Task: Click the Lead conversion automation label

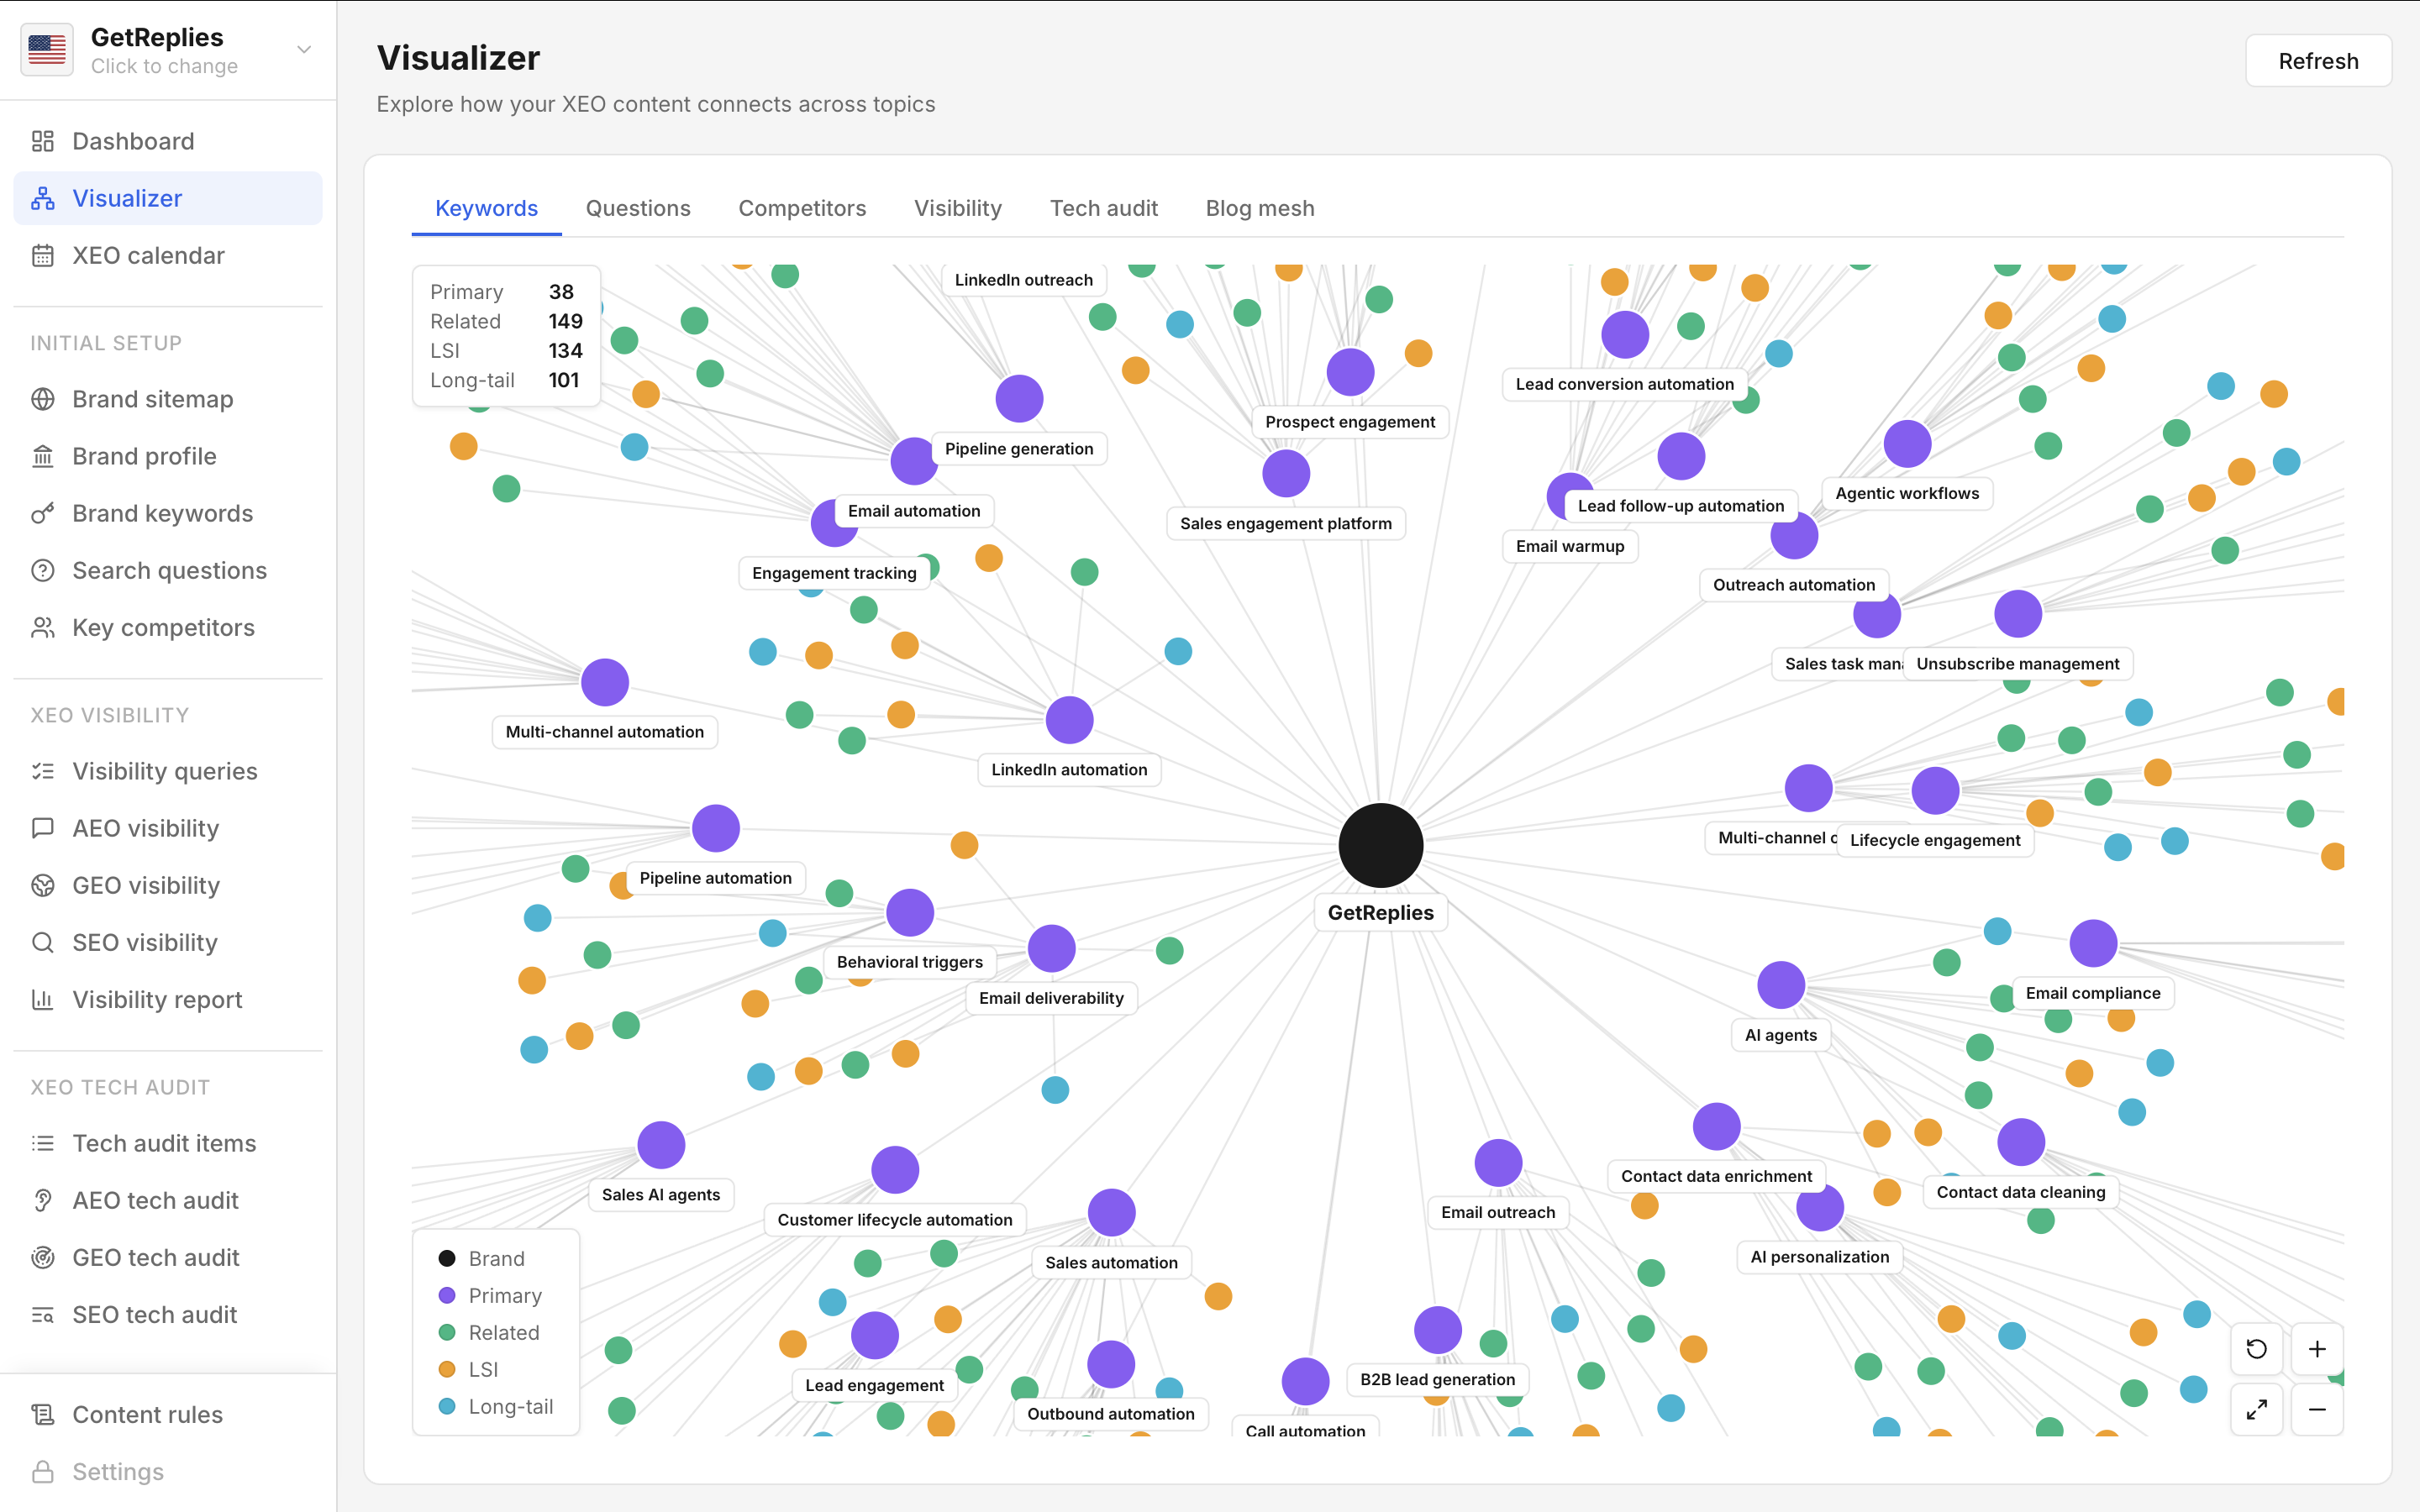Action: tap(1624, 384)
